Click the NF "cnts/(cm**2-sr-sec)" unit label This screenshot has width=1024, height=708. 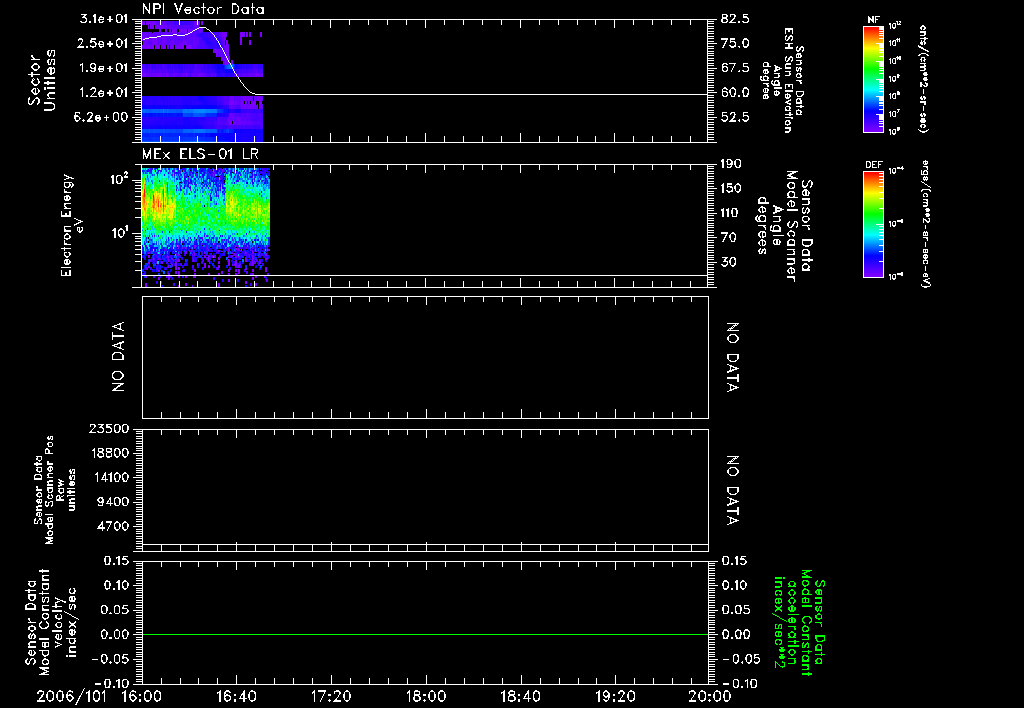pyautogui.click(x=923, y=78)
